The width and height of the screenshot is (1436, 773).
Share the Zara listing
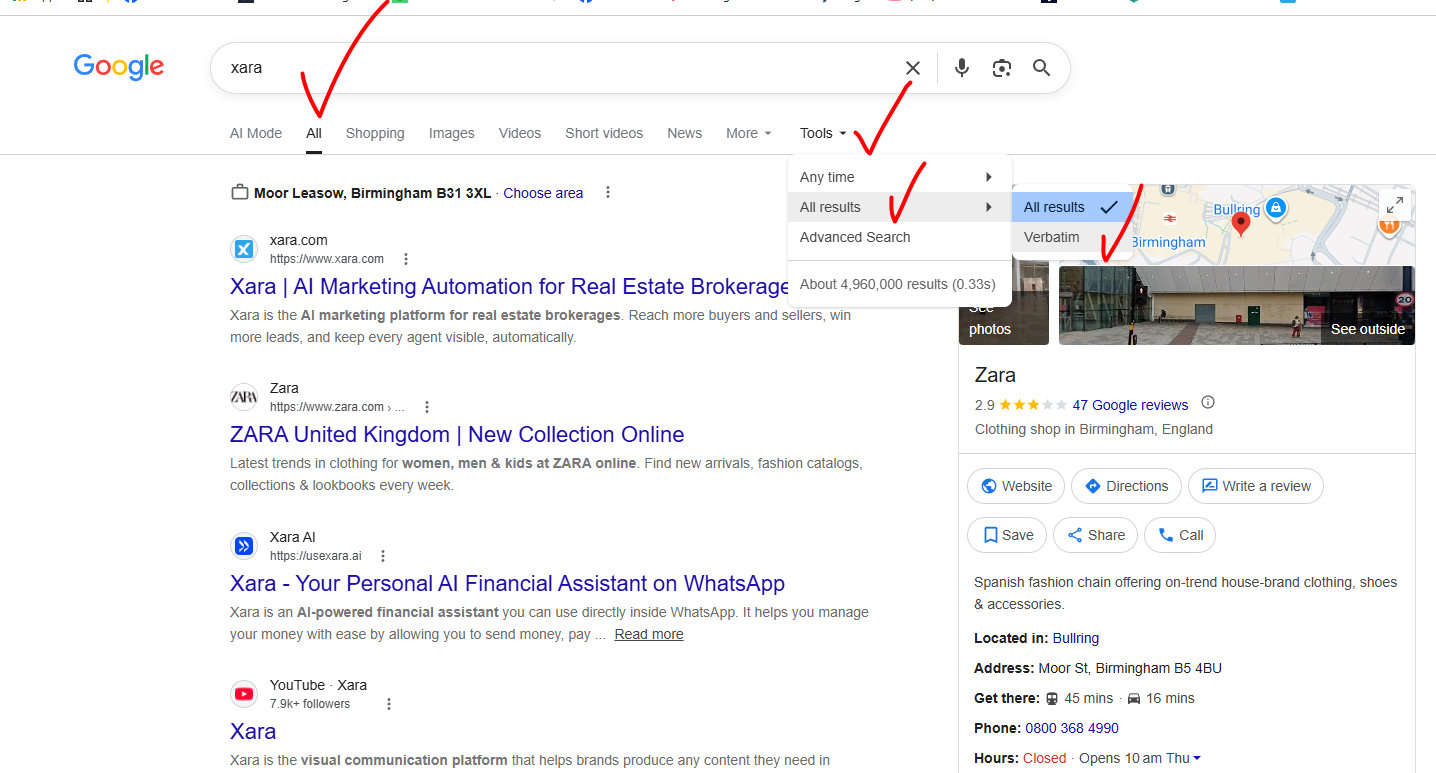click(x=1095, y=535)
